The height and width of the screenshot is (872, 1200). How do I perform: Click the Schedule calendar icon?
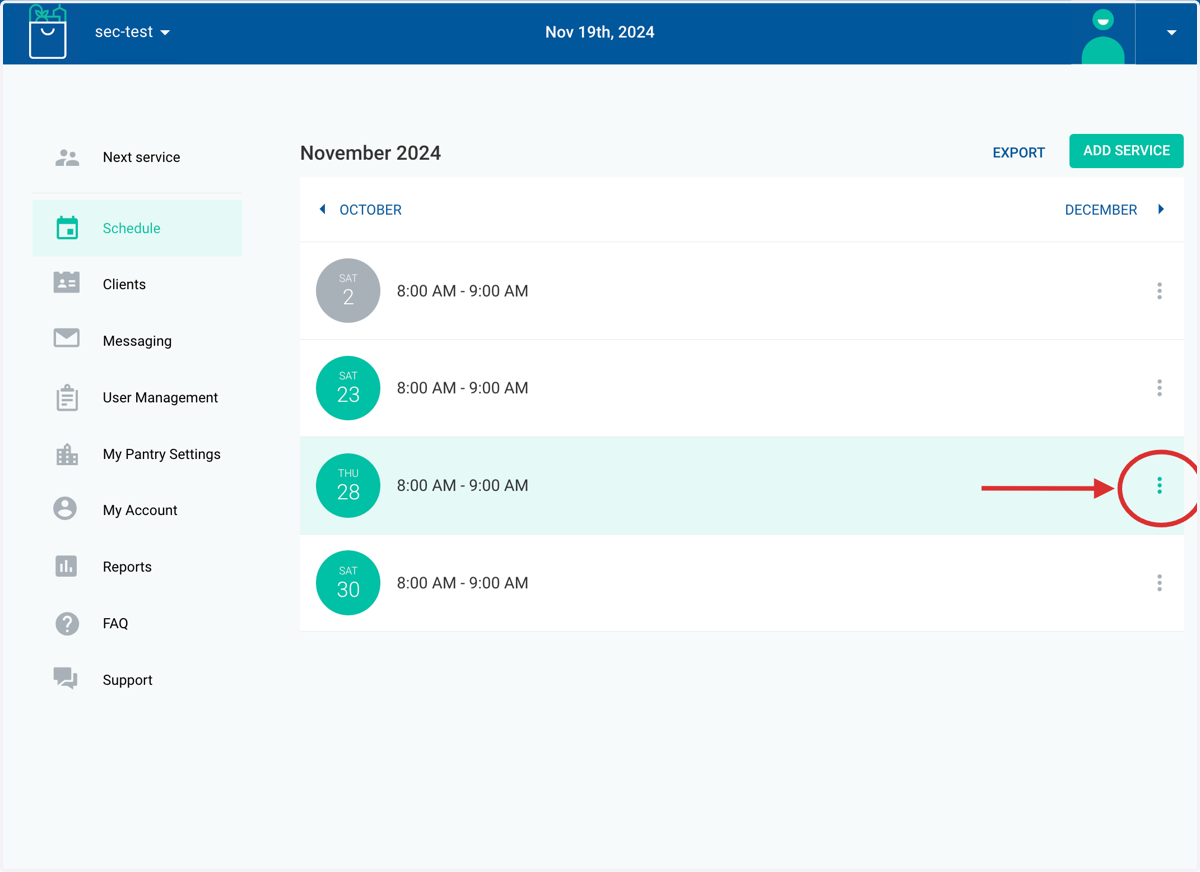[x=67, y=228]
